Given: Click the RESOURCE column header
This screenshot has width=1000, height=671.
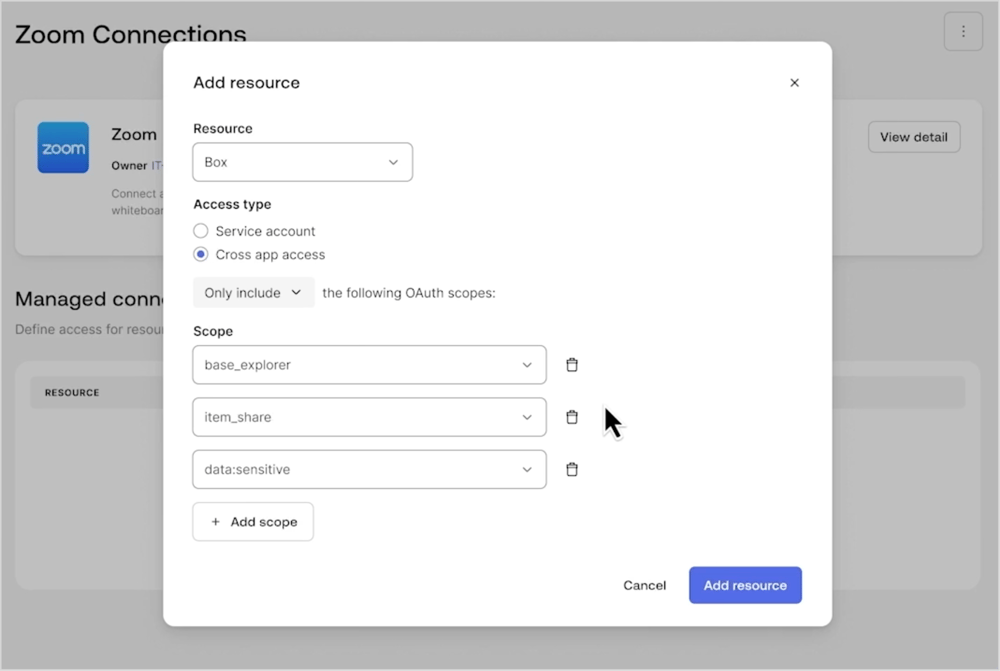Looking at the screenshot, I should pos(71,392).
